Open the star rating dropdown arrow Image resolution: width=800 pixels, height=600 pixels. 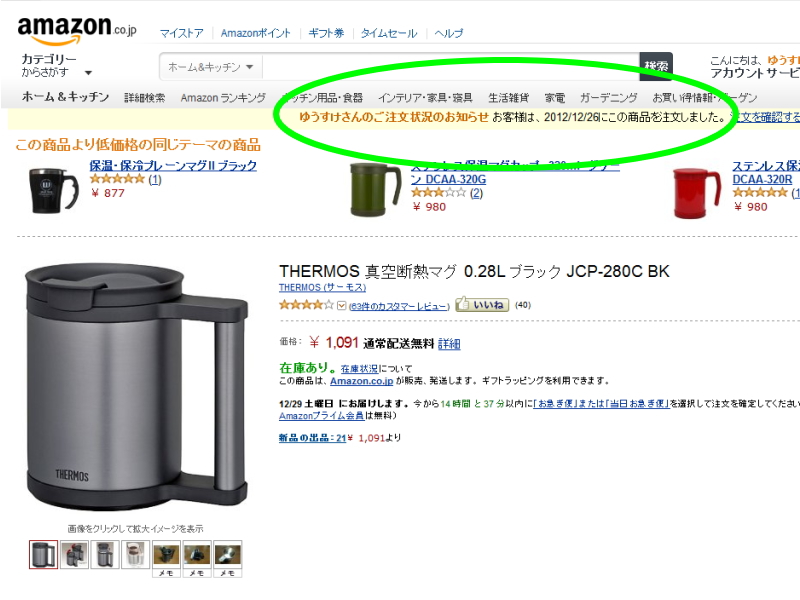click(342, 306)
